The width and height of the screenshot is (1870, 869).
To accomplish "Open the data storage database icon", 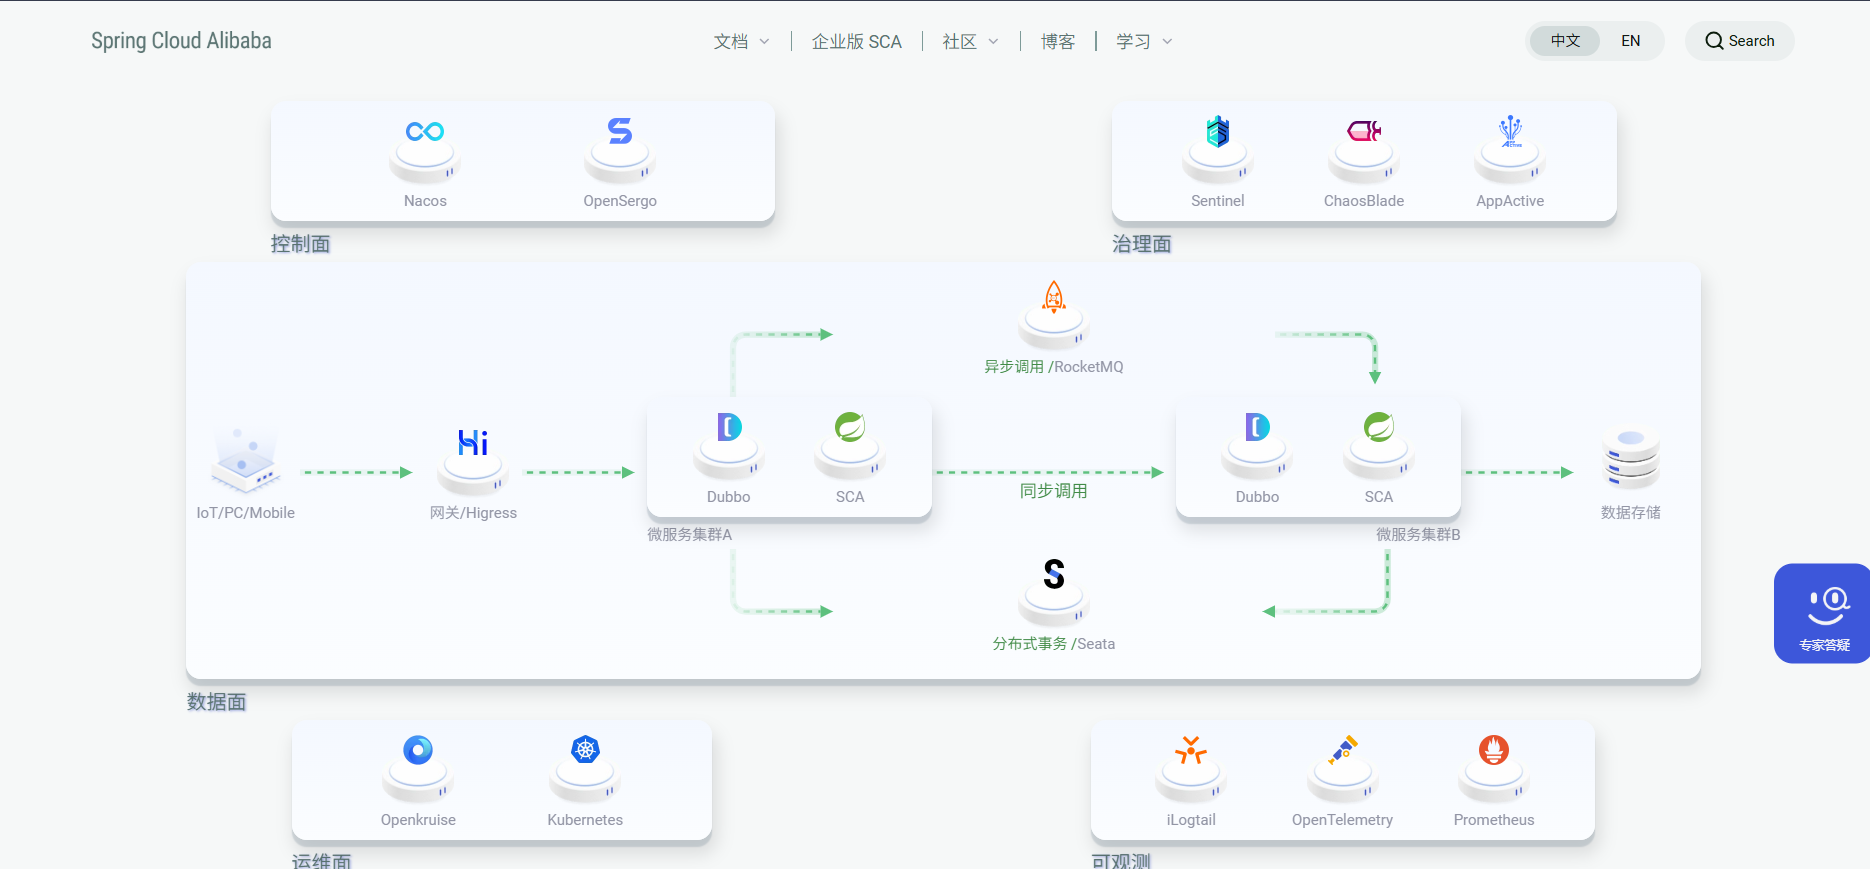I will 1631,458.
